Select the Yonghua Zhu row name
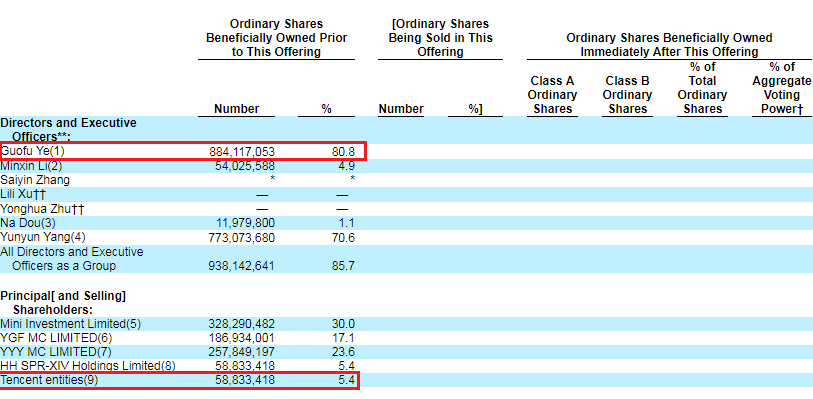813x399 pixels. (x=43, y=209)
